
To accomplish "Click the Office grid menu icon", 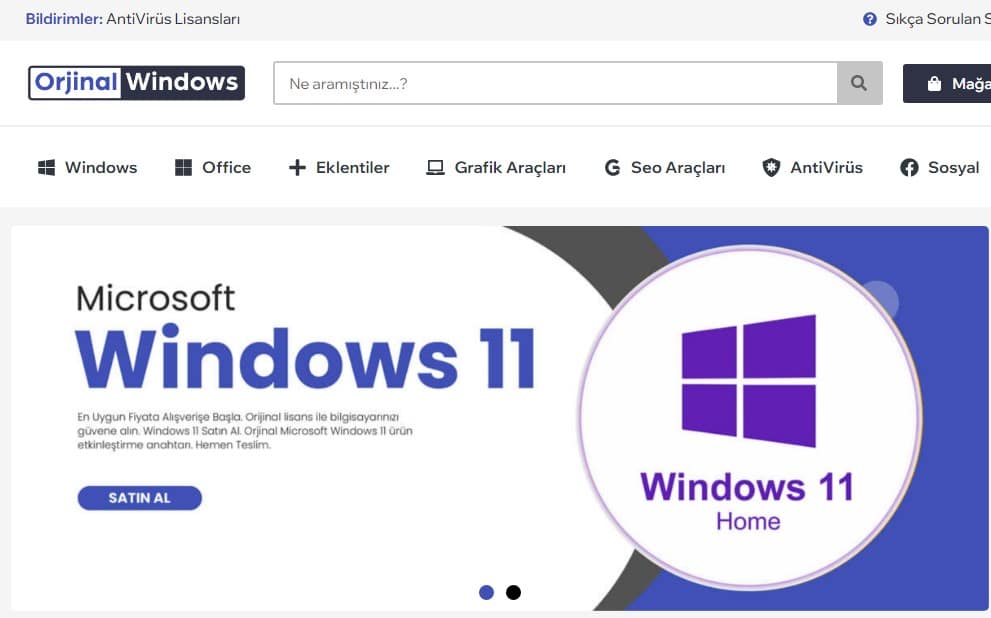I will coord(183,167).
